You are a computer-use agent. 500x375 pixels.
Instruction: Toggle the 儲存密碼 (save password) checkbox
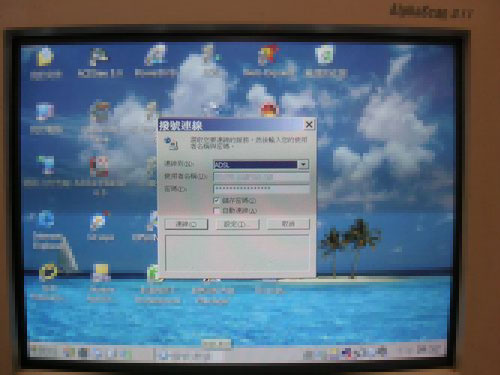(216, 200)
